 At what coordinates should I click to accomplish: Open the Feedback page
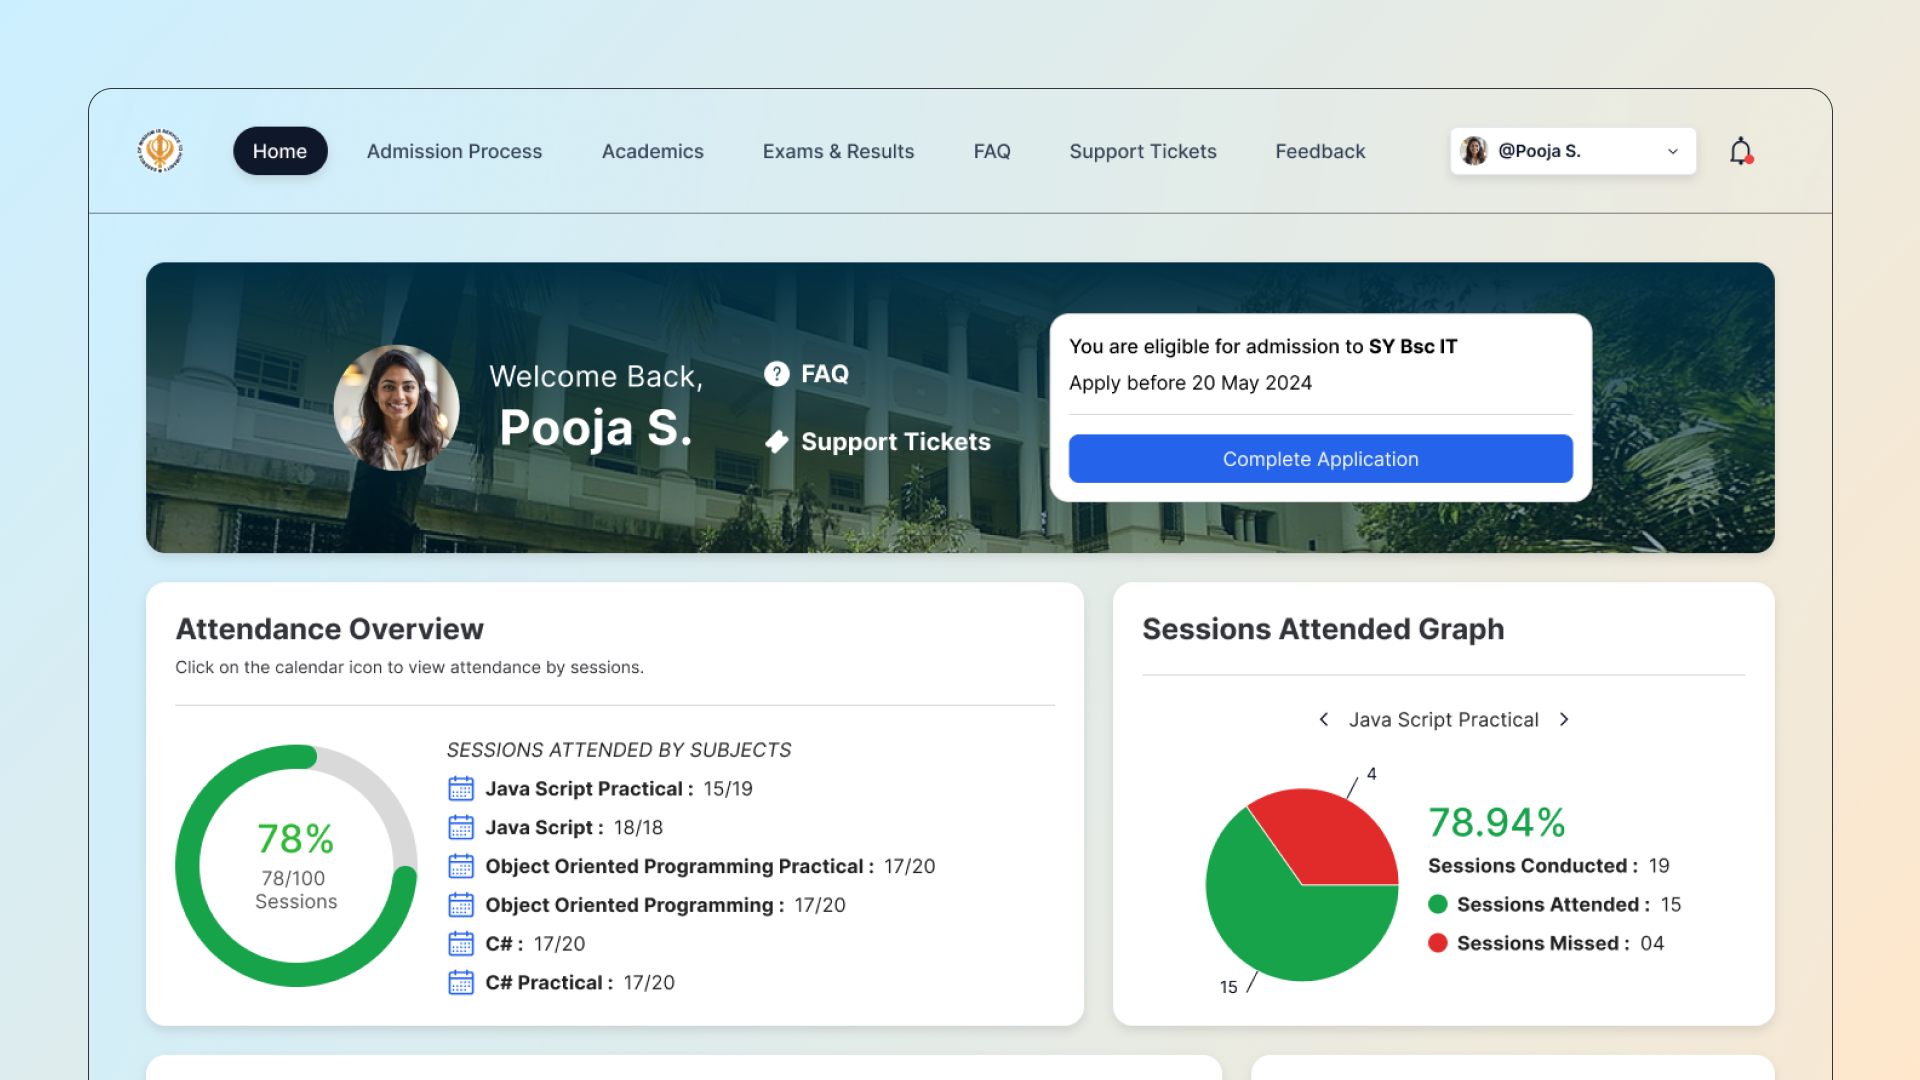click(x=1320, y=151)
